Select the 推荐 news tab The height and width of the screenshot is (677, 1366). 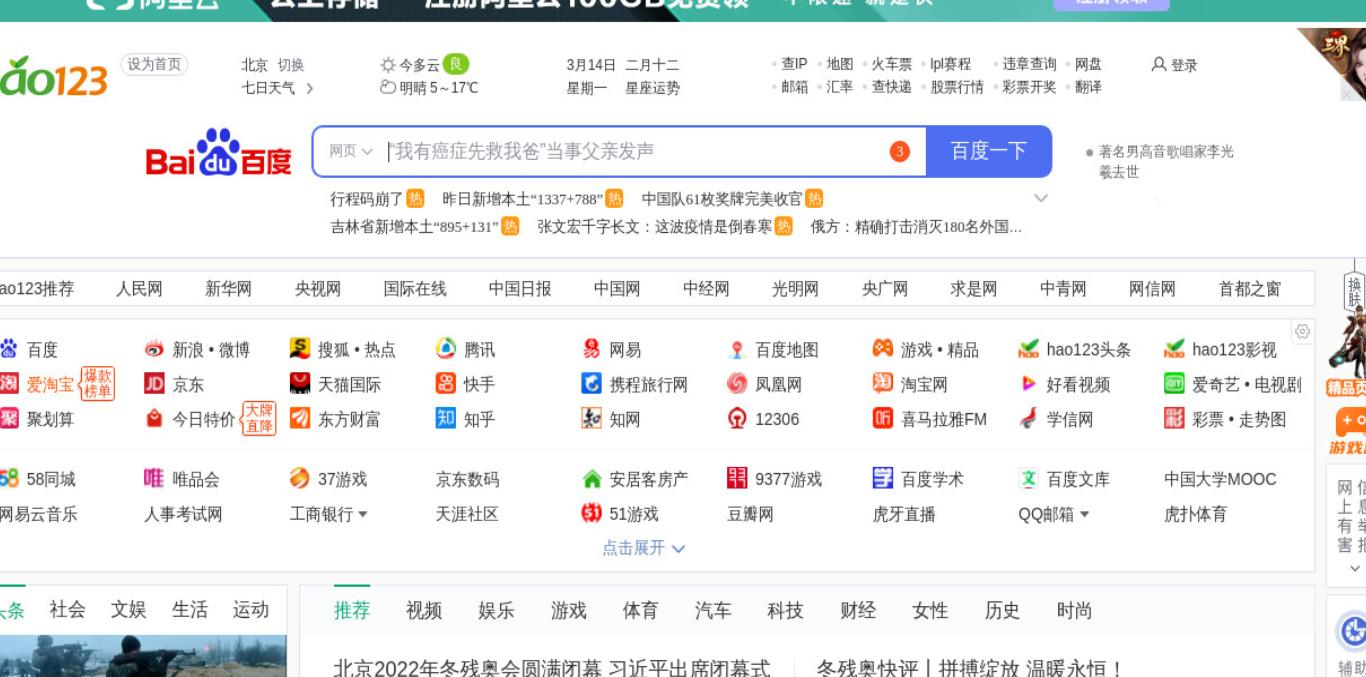pyautogui.click(x=352, y=610)
